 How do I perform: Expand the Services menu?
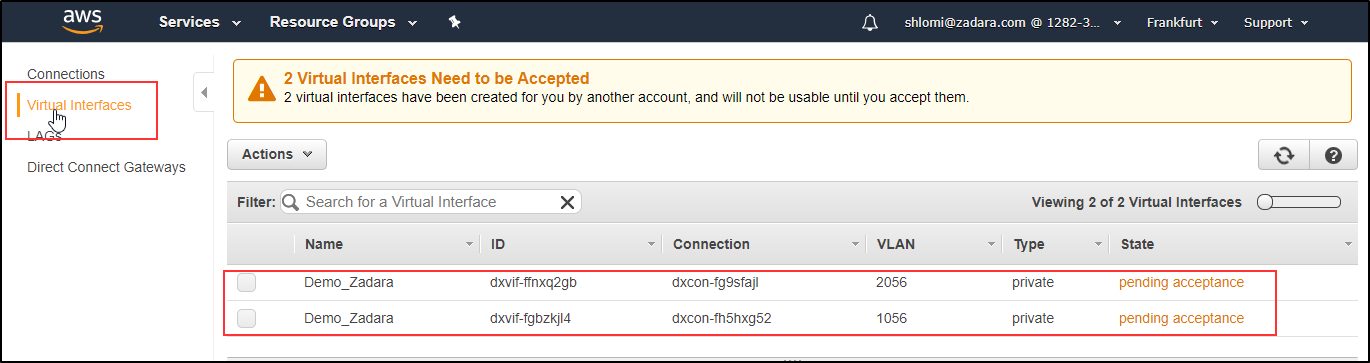pos(200,22)
